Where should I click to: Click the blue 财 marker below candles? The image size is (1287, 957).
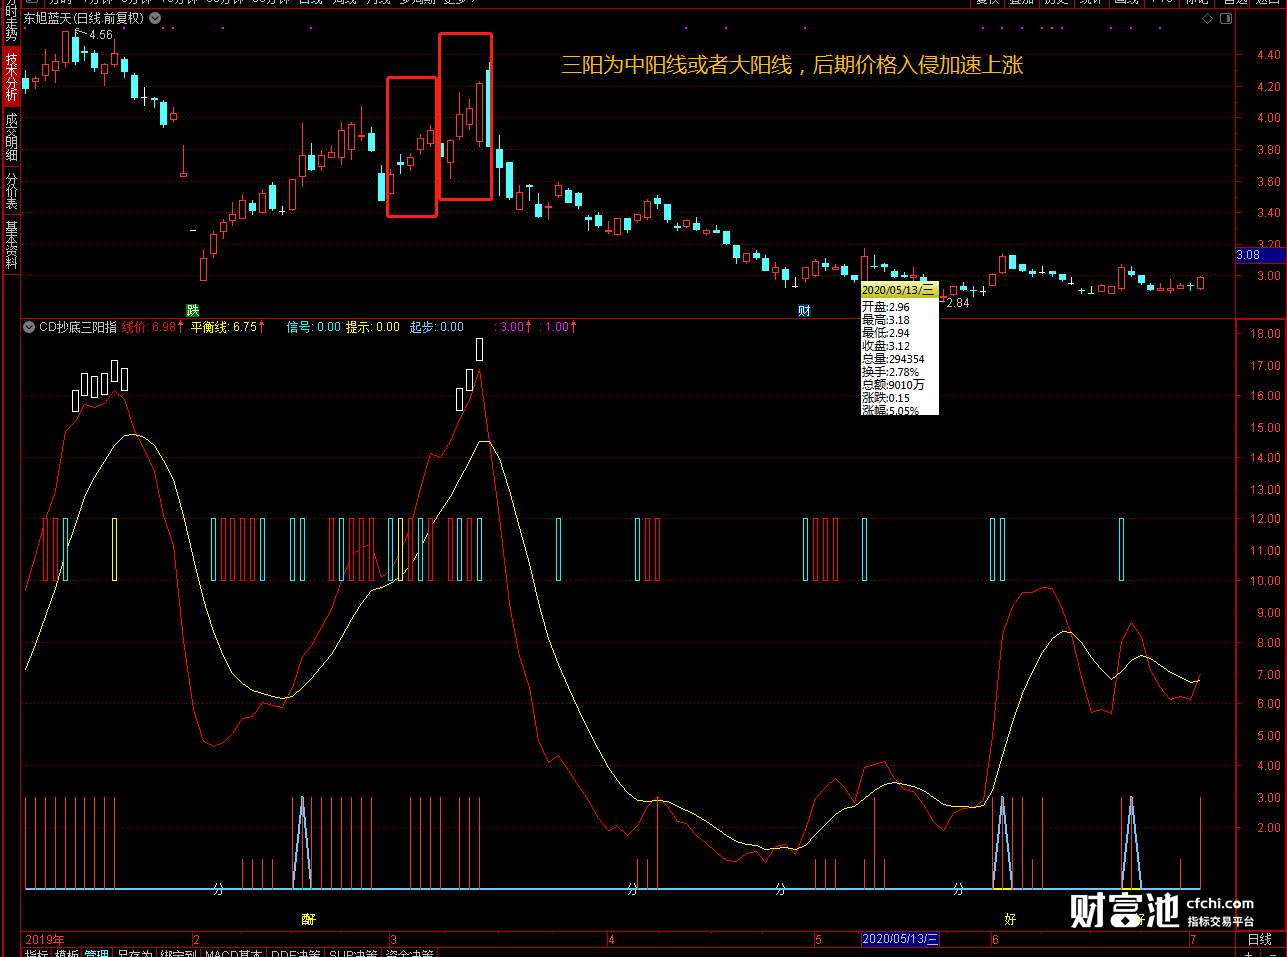point(804,311)
